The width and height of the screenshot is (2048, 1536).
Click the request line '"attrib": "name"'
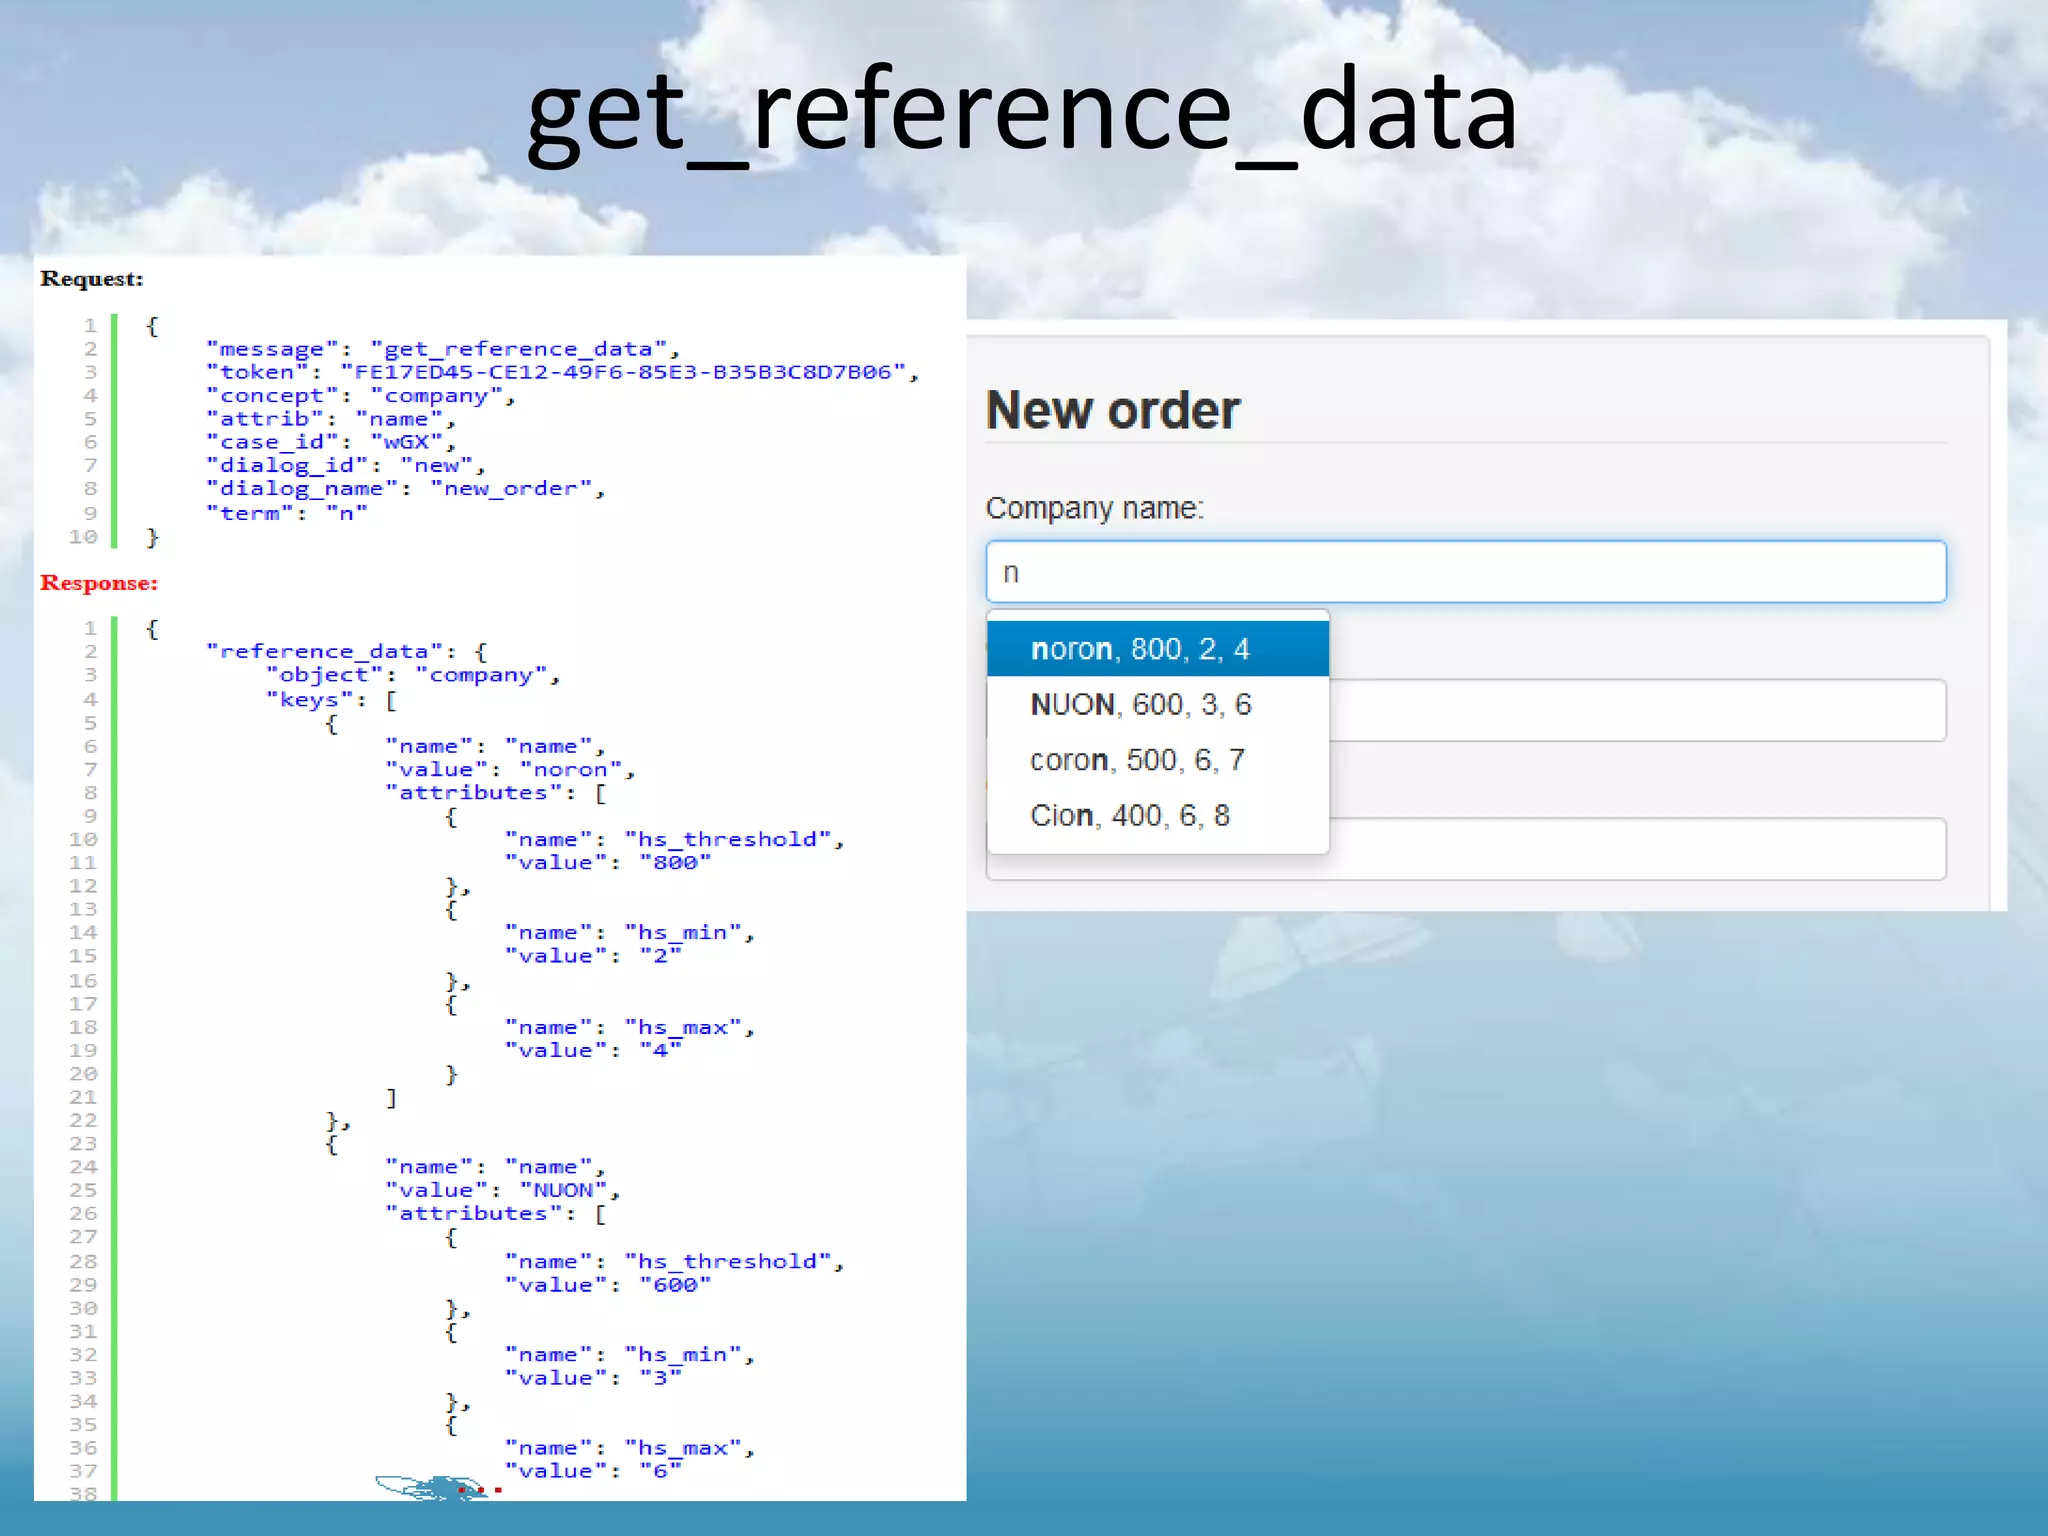(x=331, y=419)
